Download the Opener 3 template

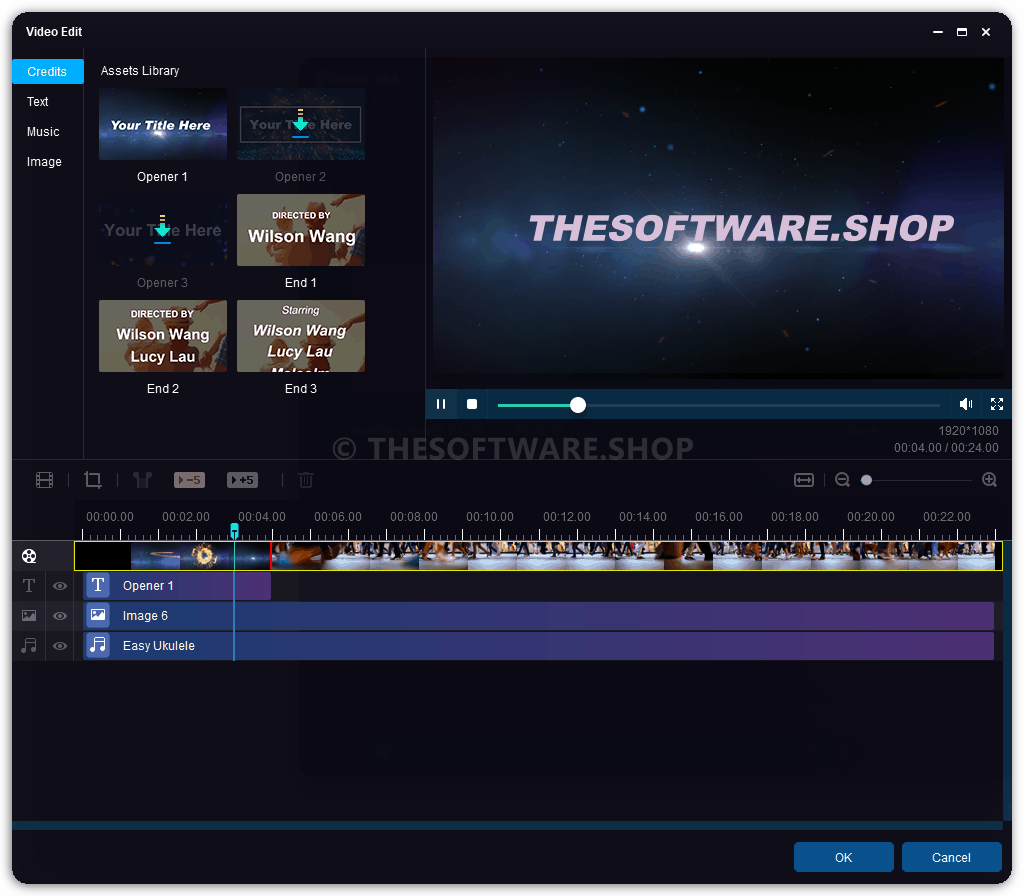[163, 229]
